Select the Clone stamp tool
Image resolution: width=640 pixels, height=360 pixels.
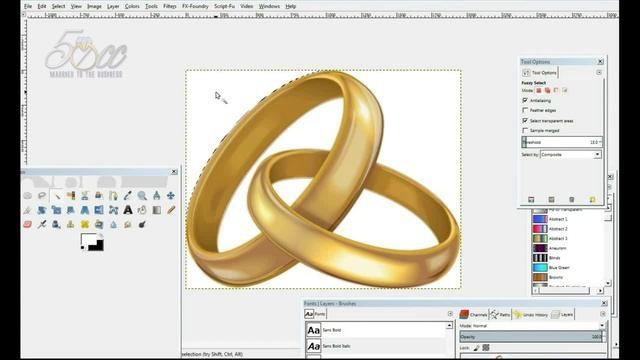click(71, 224)
